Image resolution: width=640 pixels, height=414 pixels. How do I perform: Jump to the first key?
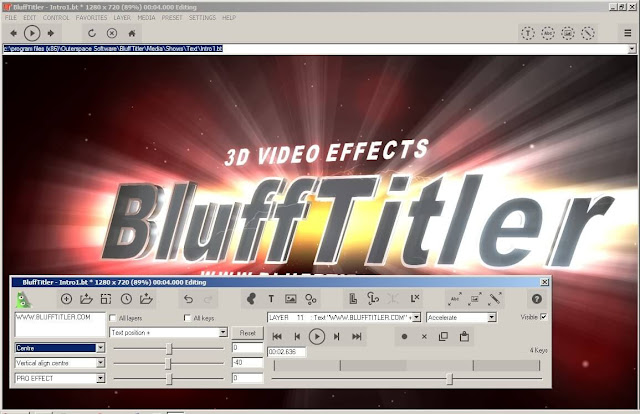(277, 336)
